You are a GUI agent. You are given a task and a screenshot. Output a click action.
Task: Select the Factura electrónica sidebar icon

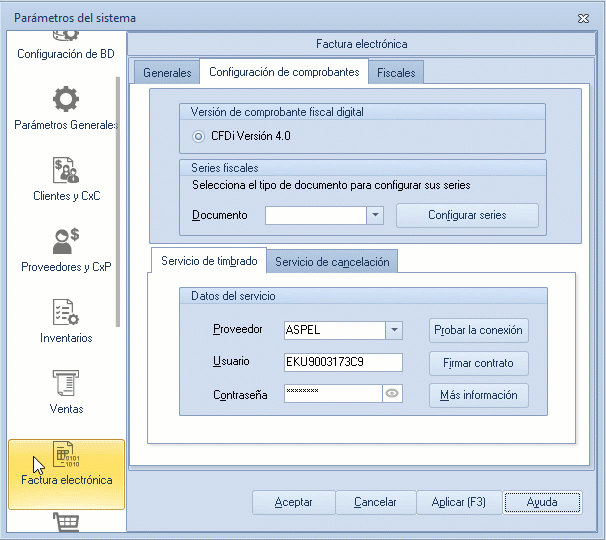point(66,454)
